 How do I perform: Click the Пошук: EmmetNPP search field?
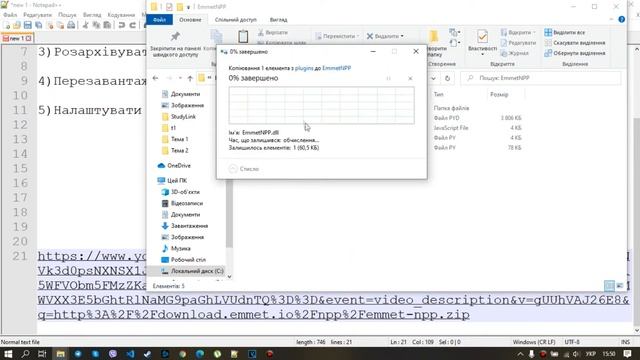pos(541,78)
